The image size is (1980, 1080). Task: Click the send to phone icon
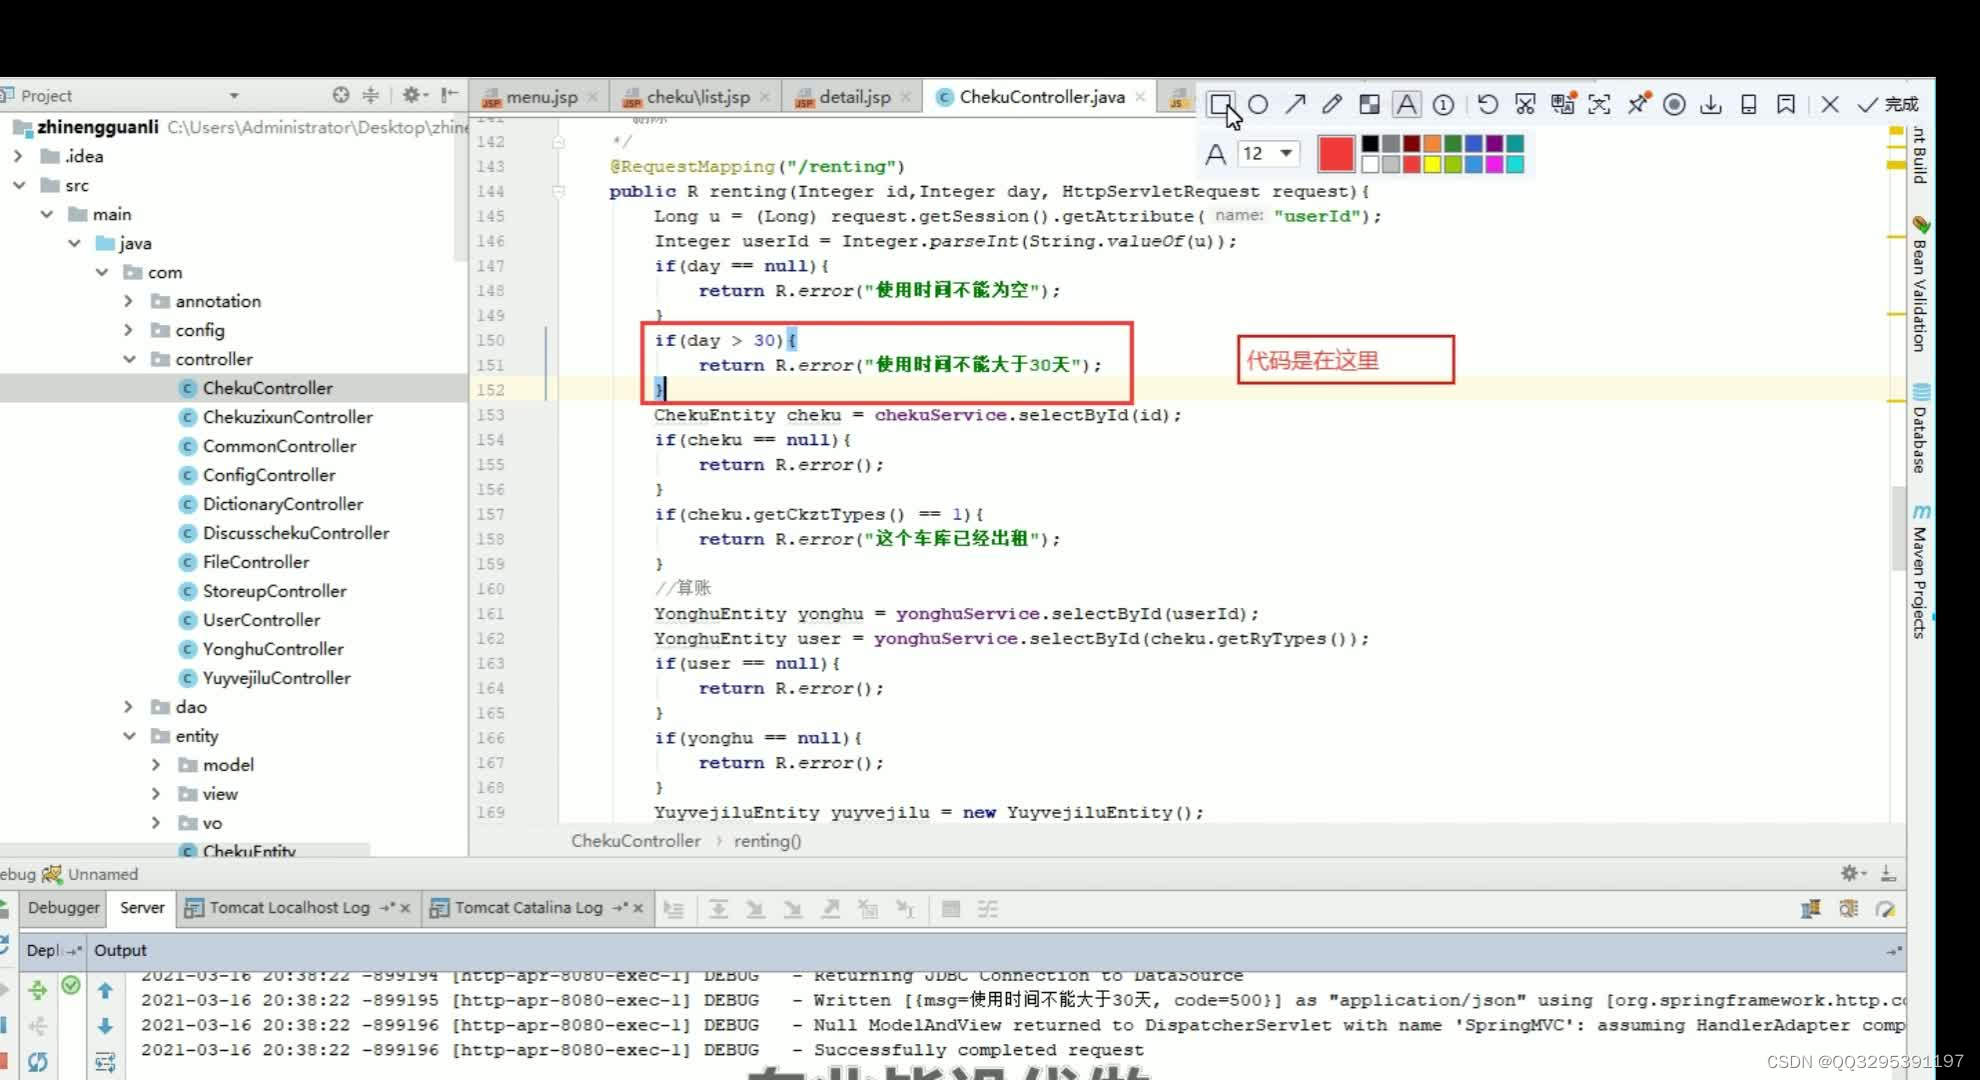(x=1749, y=104)
